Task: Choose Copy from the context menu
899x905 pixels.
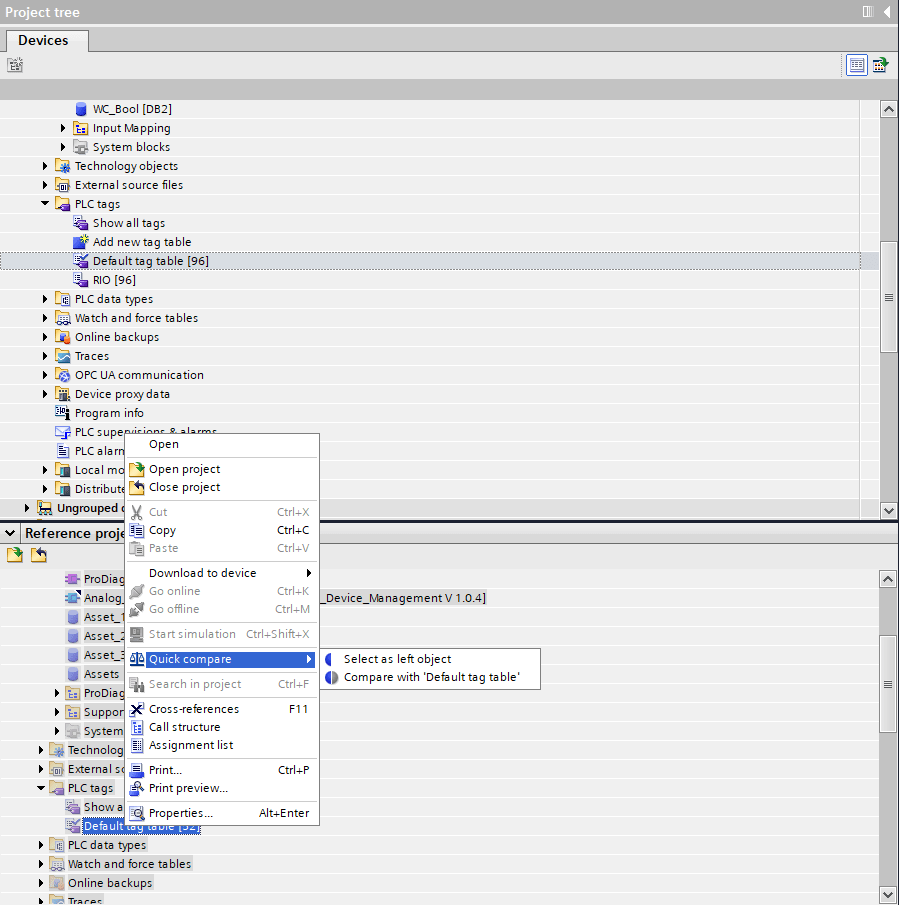Action: coord(162,530)
